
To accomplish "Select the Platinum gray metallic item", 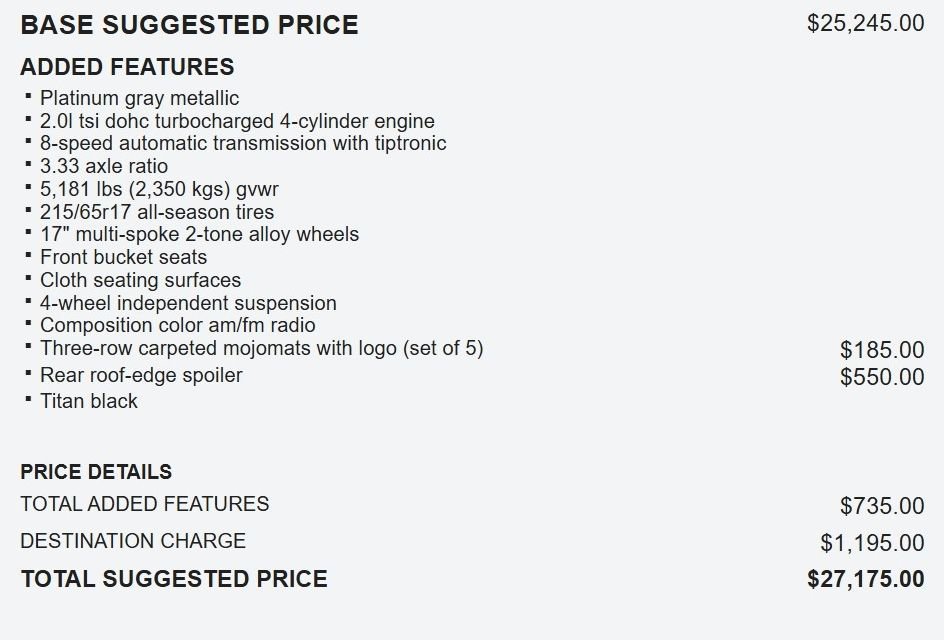I will pyautogui.click(x=139, y=98).
